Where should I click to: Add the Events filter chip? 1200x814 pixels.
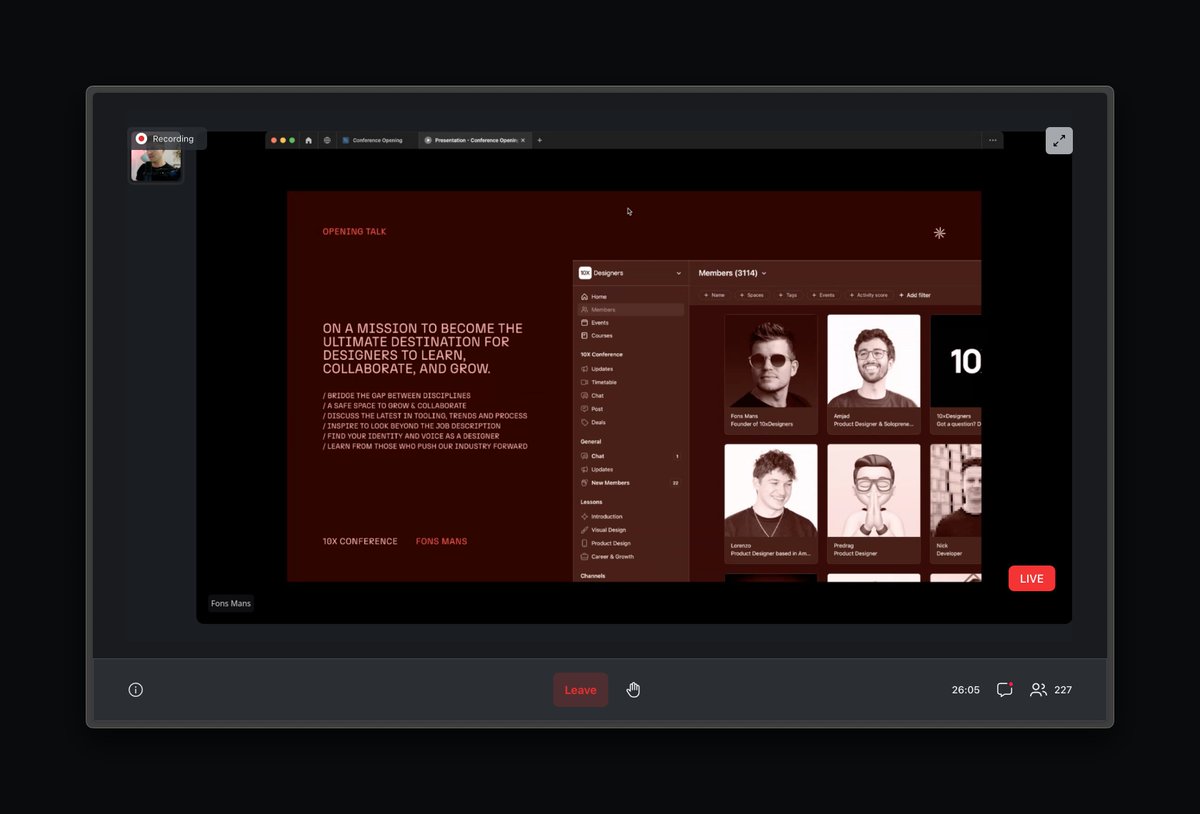coord(823,295)
